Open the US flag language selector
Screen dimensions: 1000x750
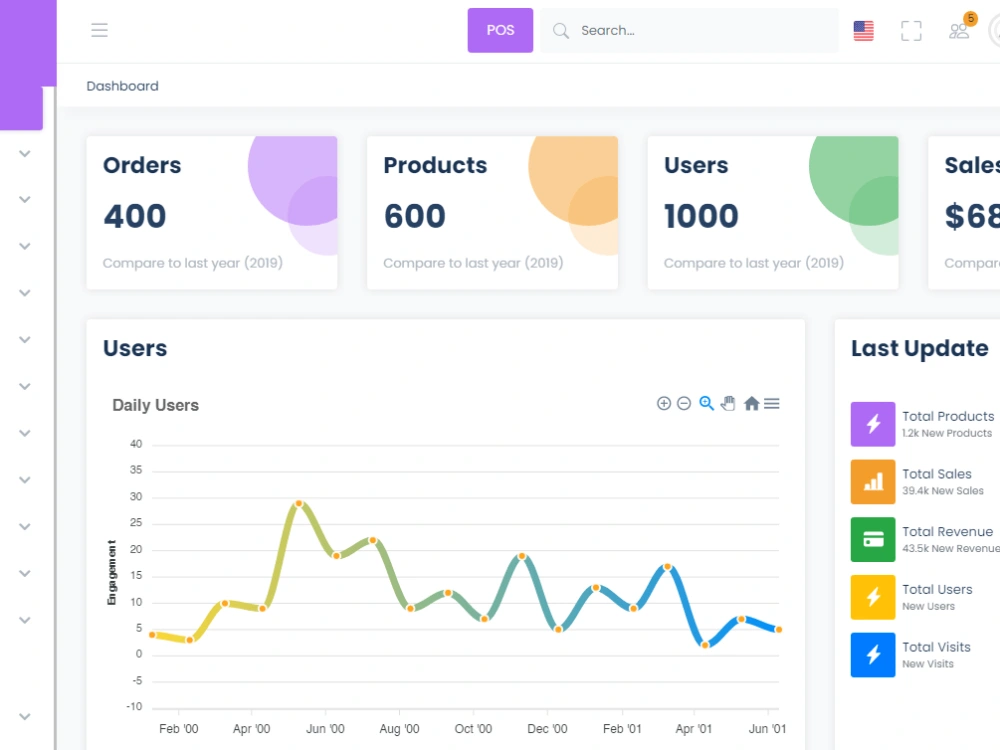click(x=864, y=31)
